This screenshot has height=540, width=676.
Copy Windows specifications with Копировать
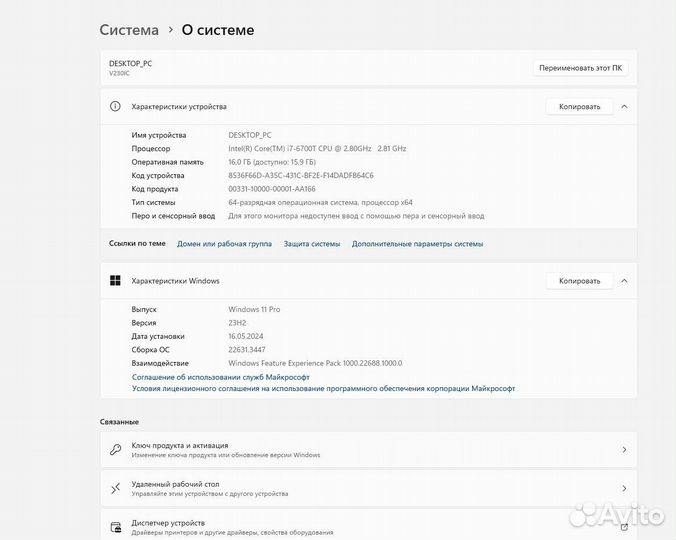[579, 281]
